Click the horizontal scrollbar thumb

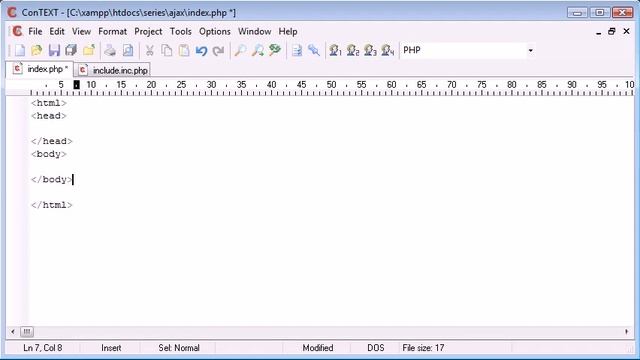point(27,331)
